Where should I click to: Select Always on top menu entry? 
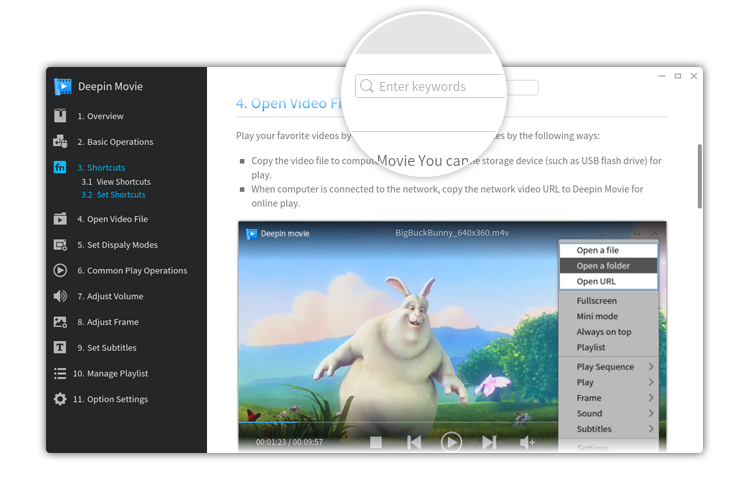[609, 332]
